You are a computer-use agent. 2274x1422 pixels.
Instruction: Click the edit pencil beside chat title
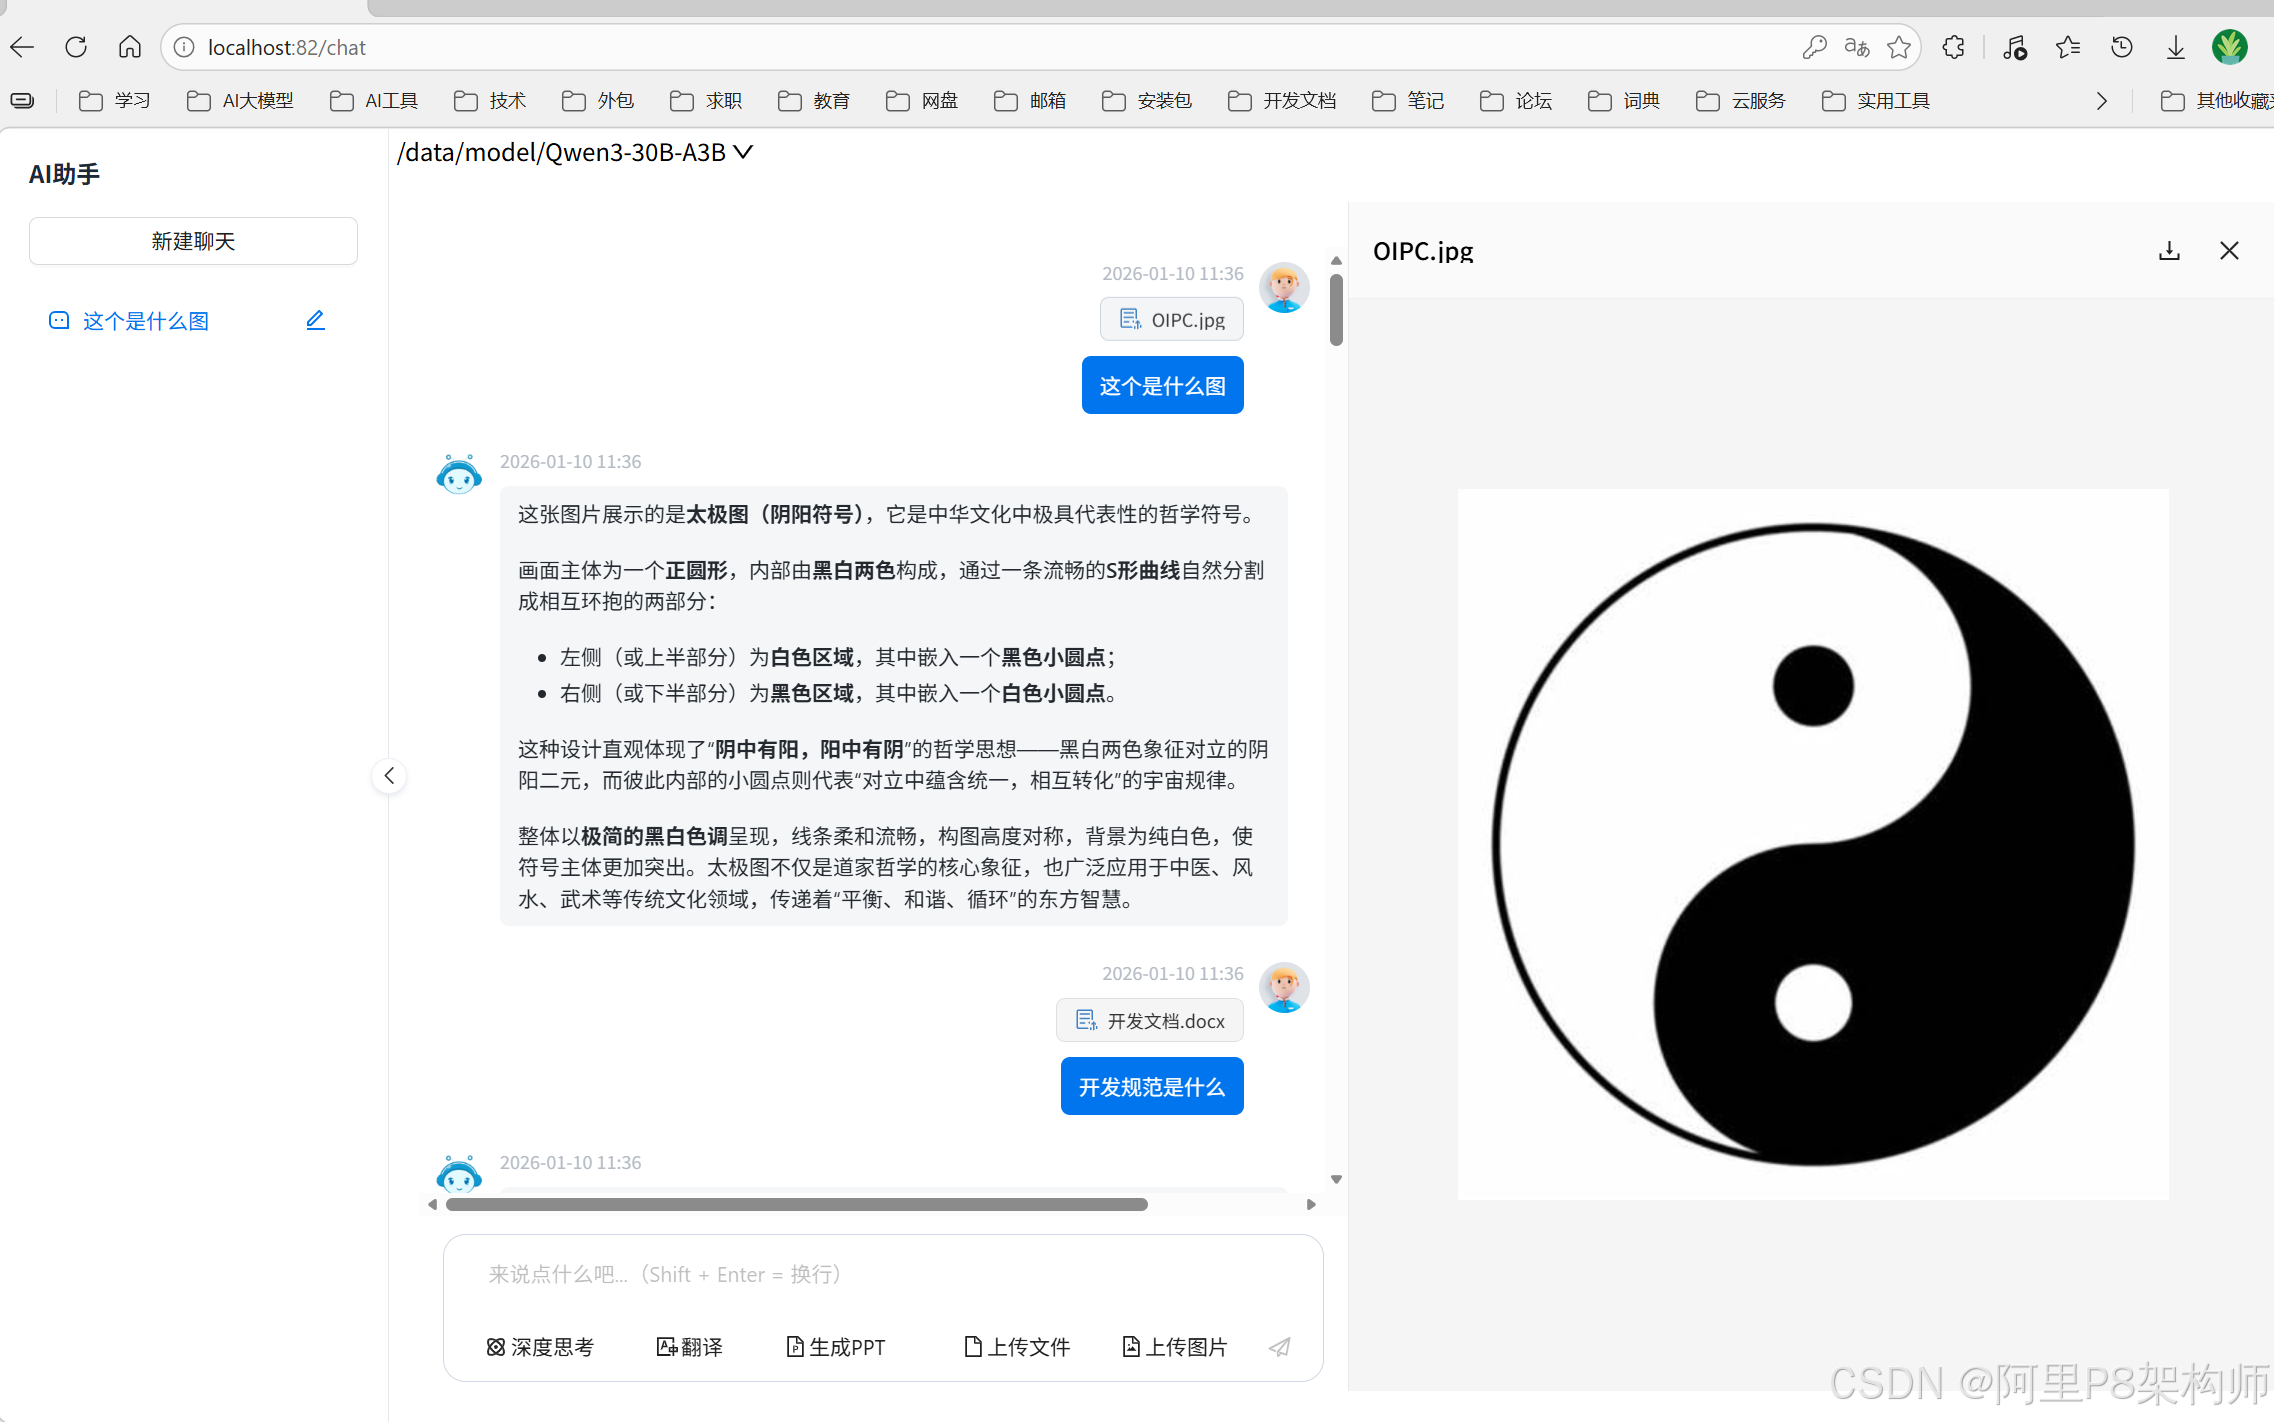315,320
